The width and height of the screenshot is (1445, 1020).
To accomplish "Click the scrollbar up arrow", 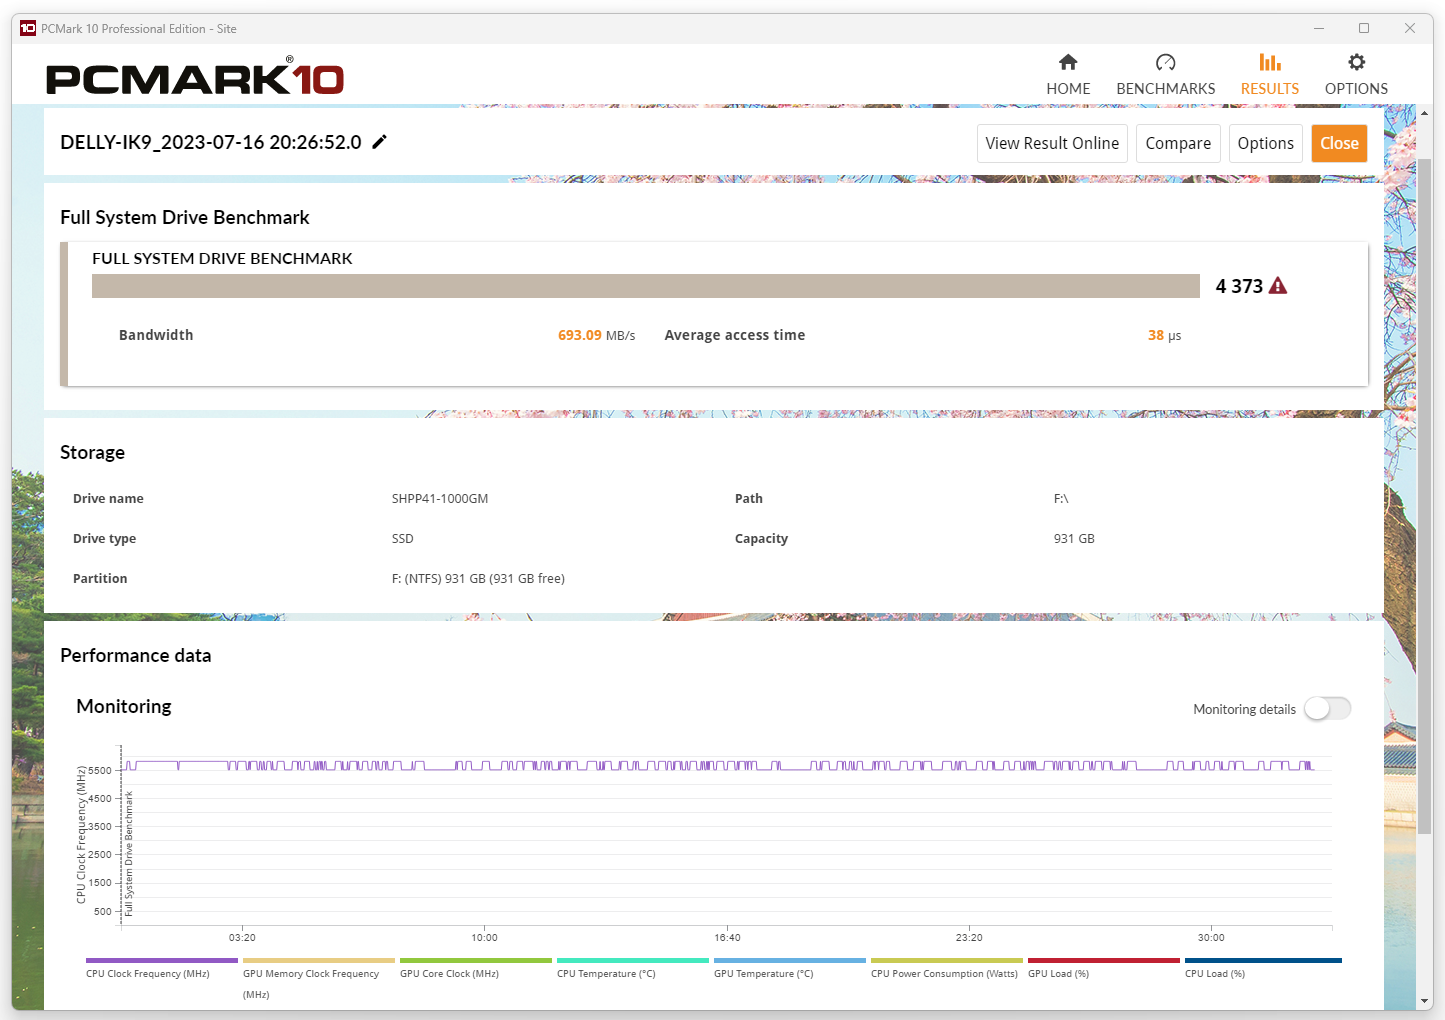I will point(1424,113).
